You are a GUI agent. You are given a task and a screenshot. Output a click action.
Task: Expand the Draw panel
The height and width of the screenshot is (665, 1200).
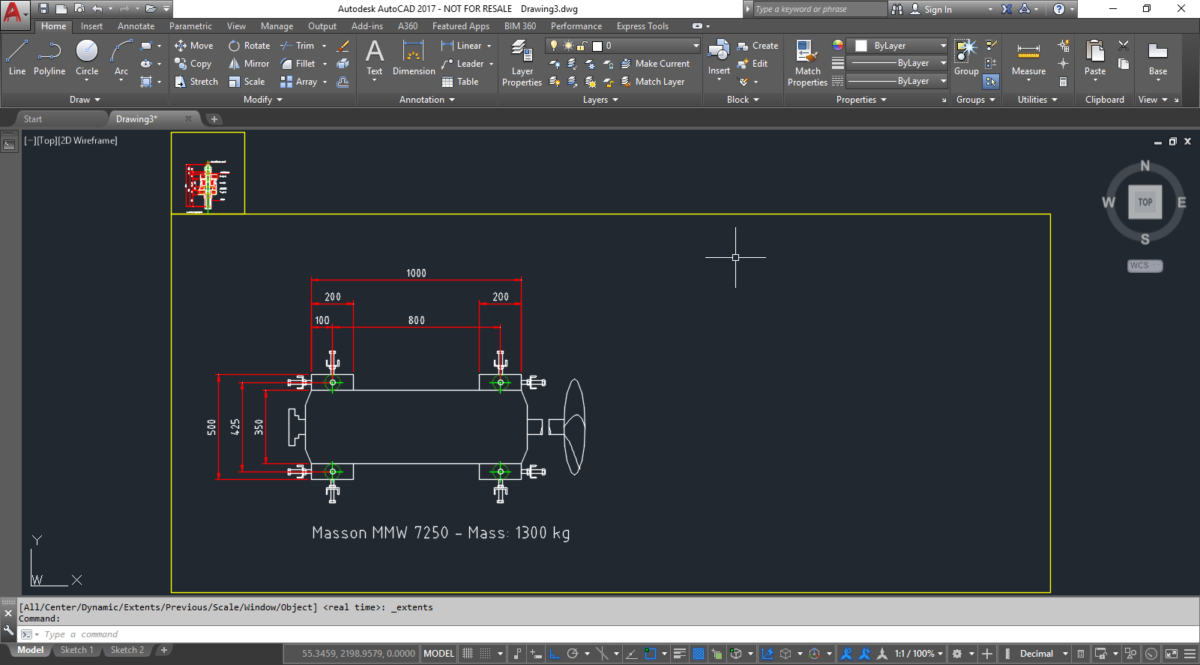85,100
